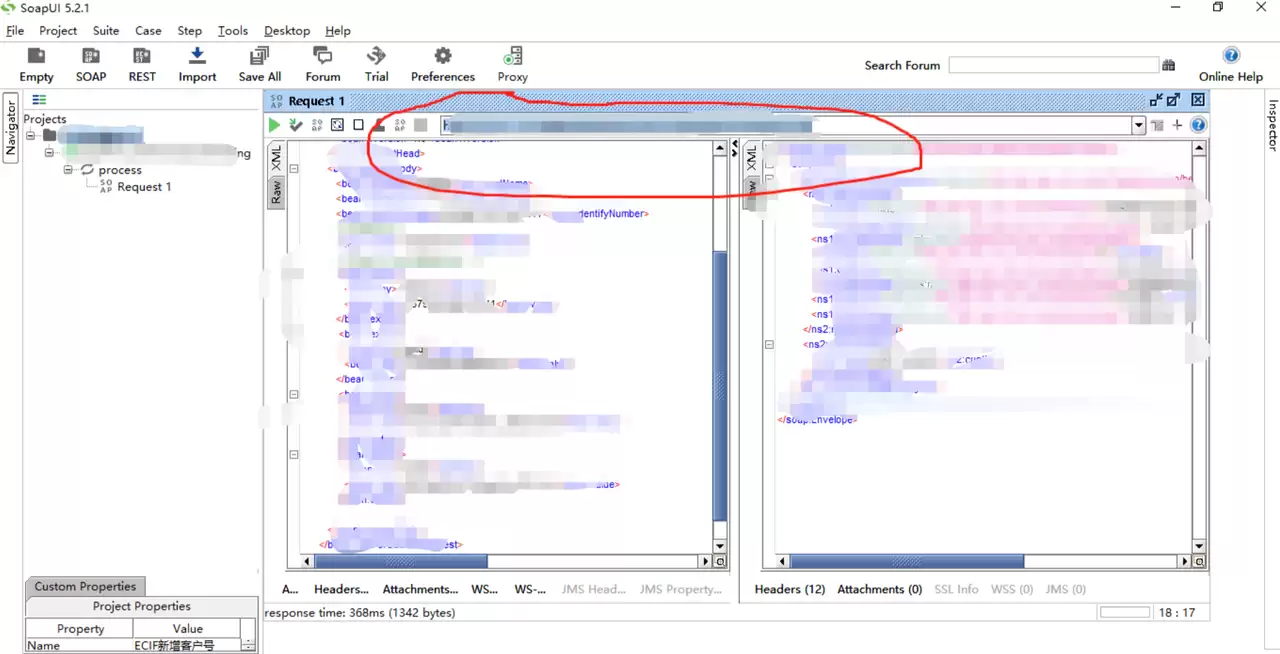1280x654 pixels.
Task: Open the Project menu
Action: (x=58, y=30)
